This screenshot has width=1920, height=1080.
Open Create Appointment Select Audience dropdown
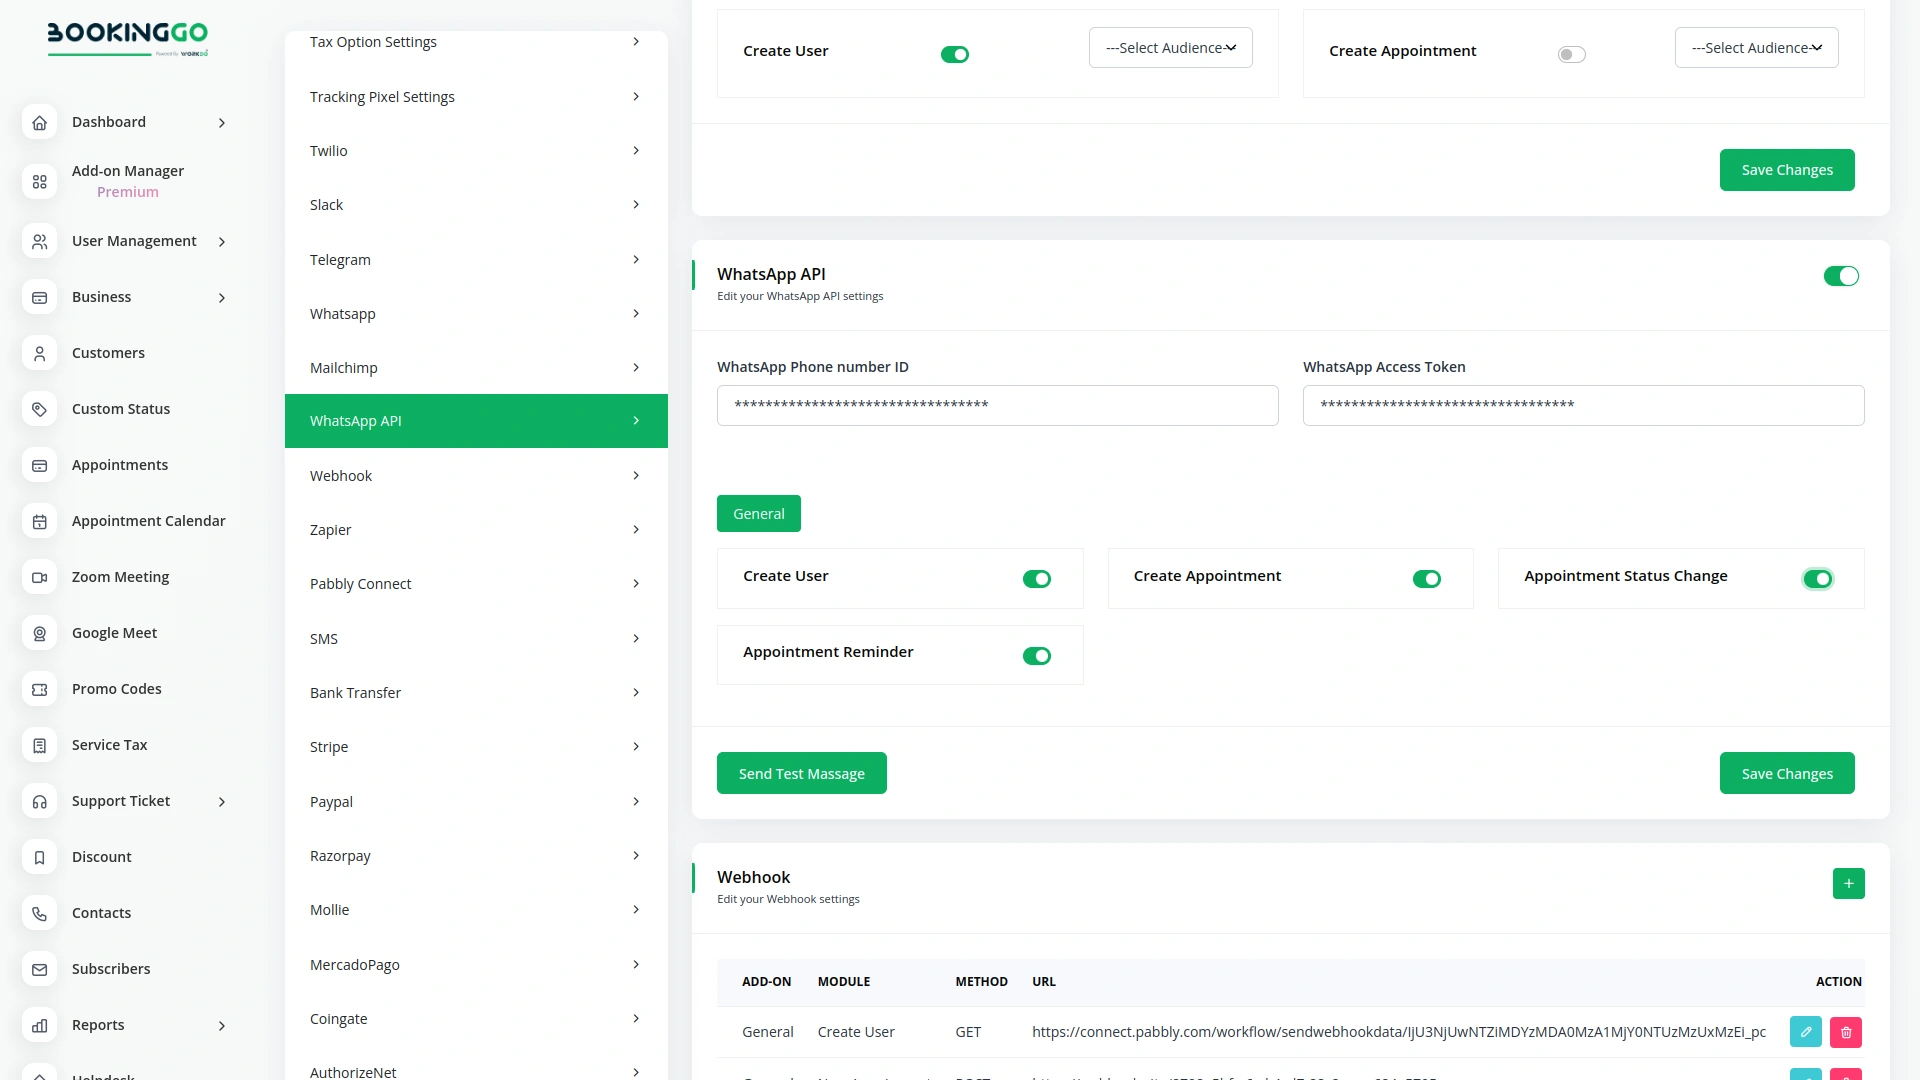pos(1756,48)
